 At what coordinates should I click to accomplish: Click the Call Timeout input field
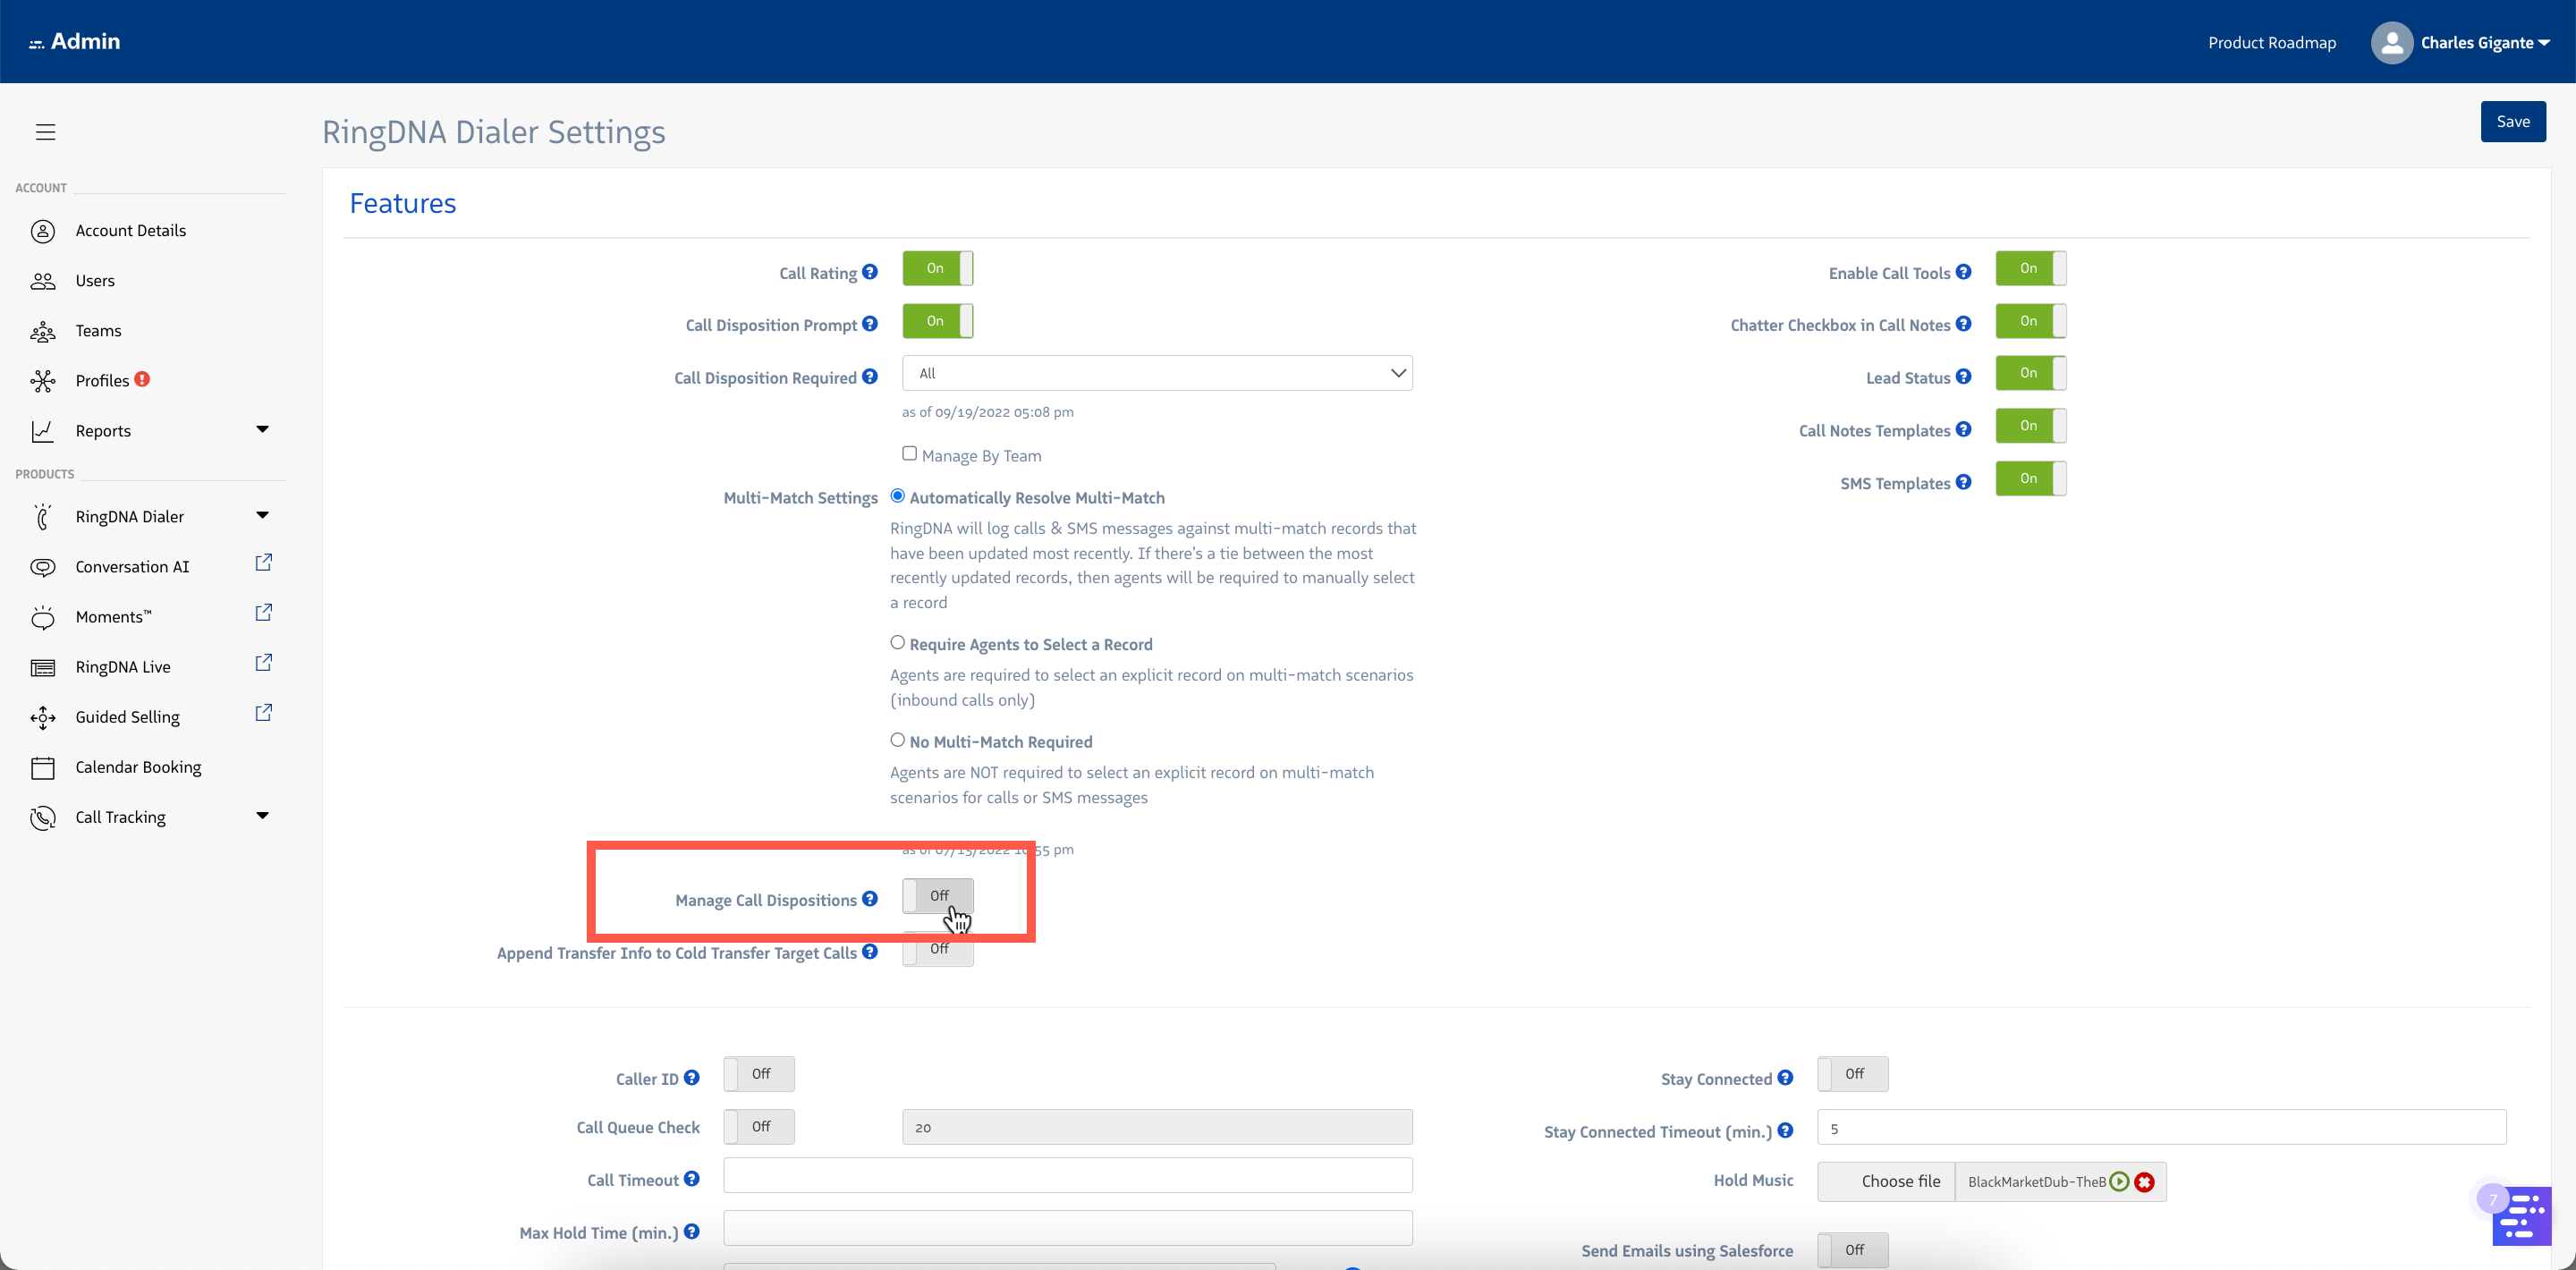point(1068,1176)
